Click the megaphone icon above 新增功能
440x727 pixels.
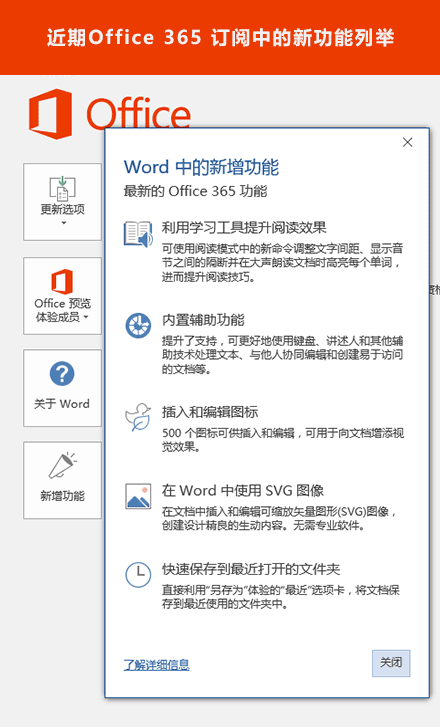point(63,466)
